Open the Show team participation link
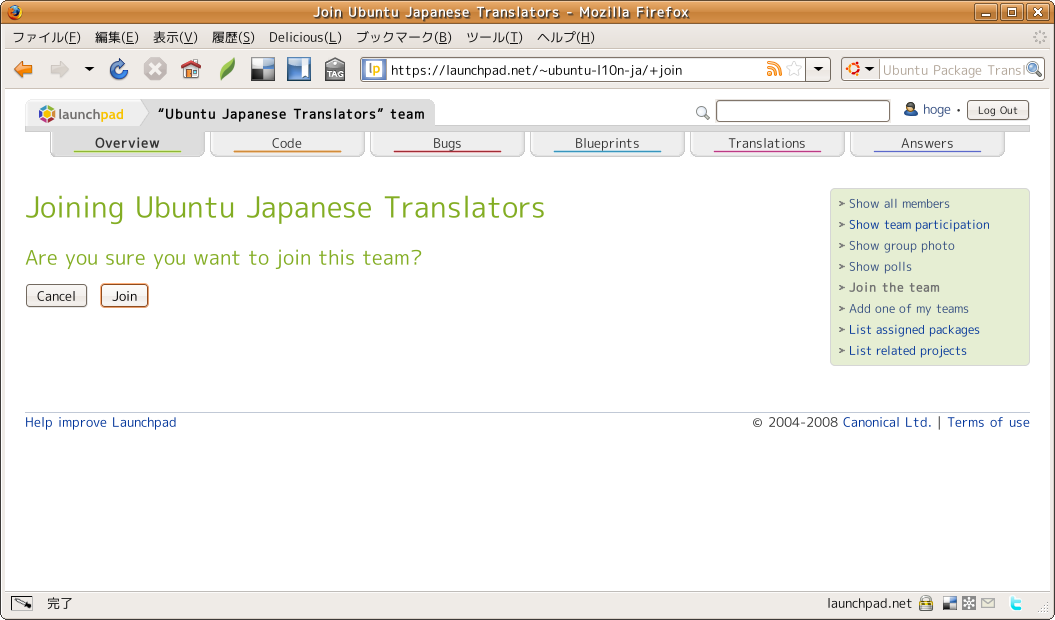Screen dimensions: 1055x620 coord(919,225)
